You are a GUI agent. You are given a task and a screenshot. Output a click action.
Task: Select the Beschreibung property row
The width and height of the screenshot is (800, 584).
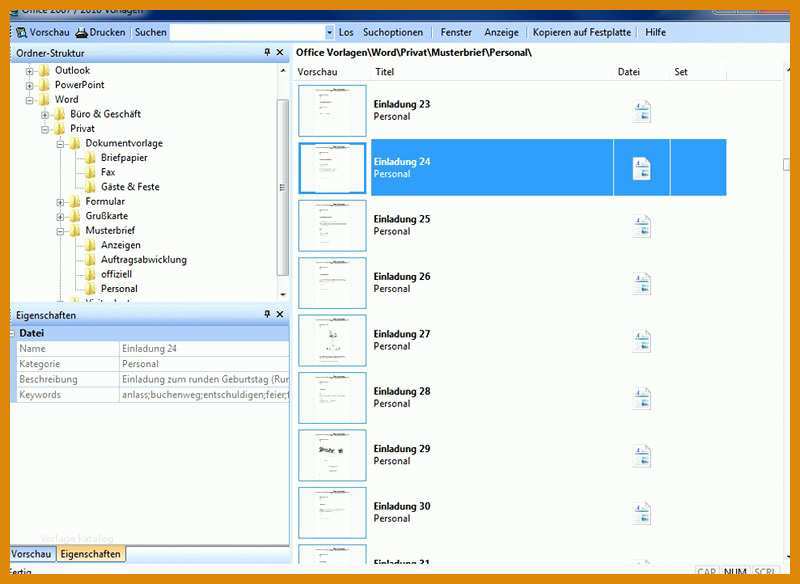[x=153, y=379]
